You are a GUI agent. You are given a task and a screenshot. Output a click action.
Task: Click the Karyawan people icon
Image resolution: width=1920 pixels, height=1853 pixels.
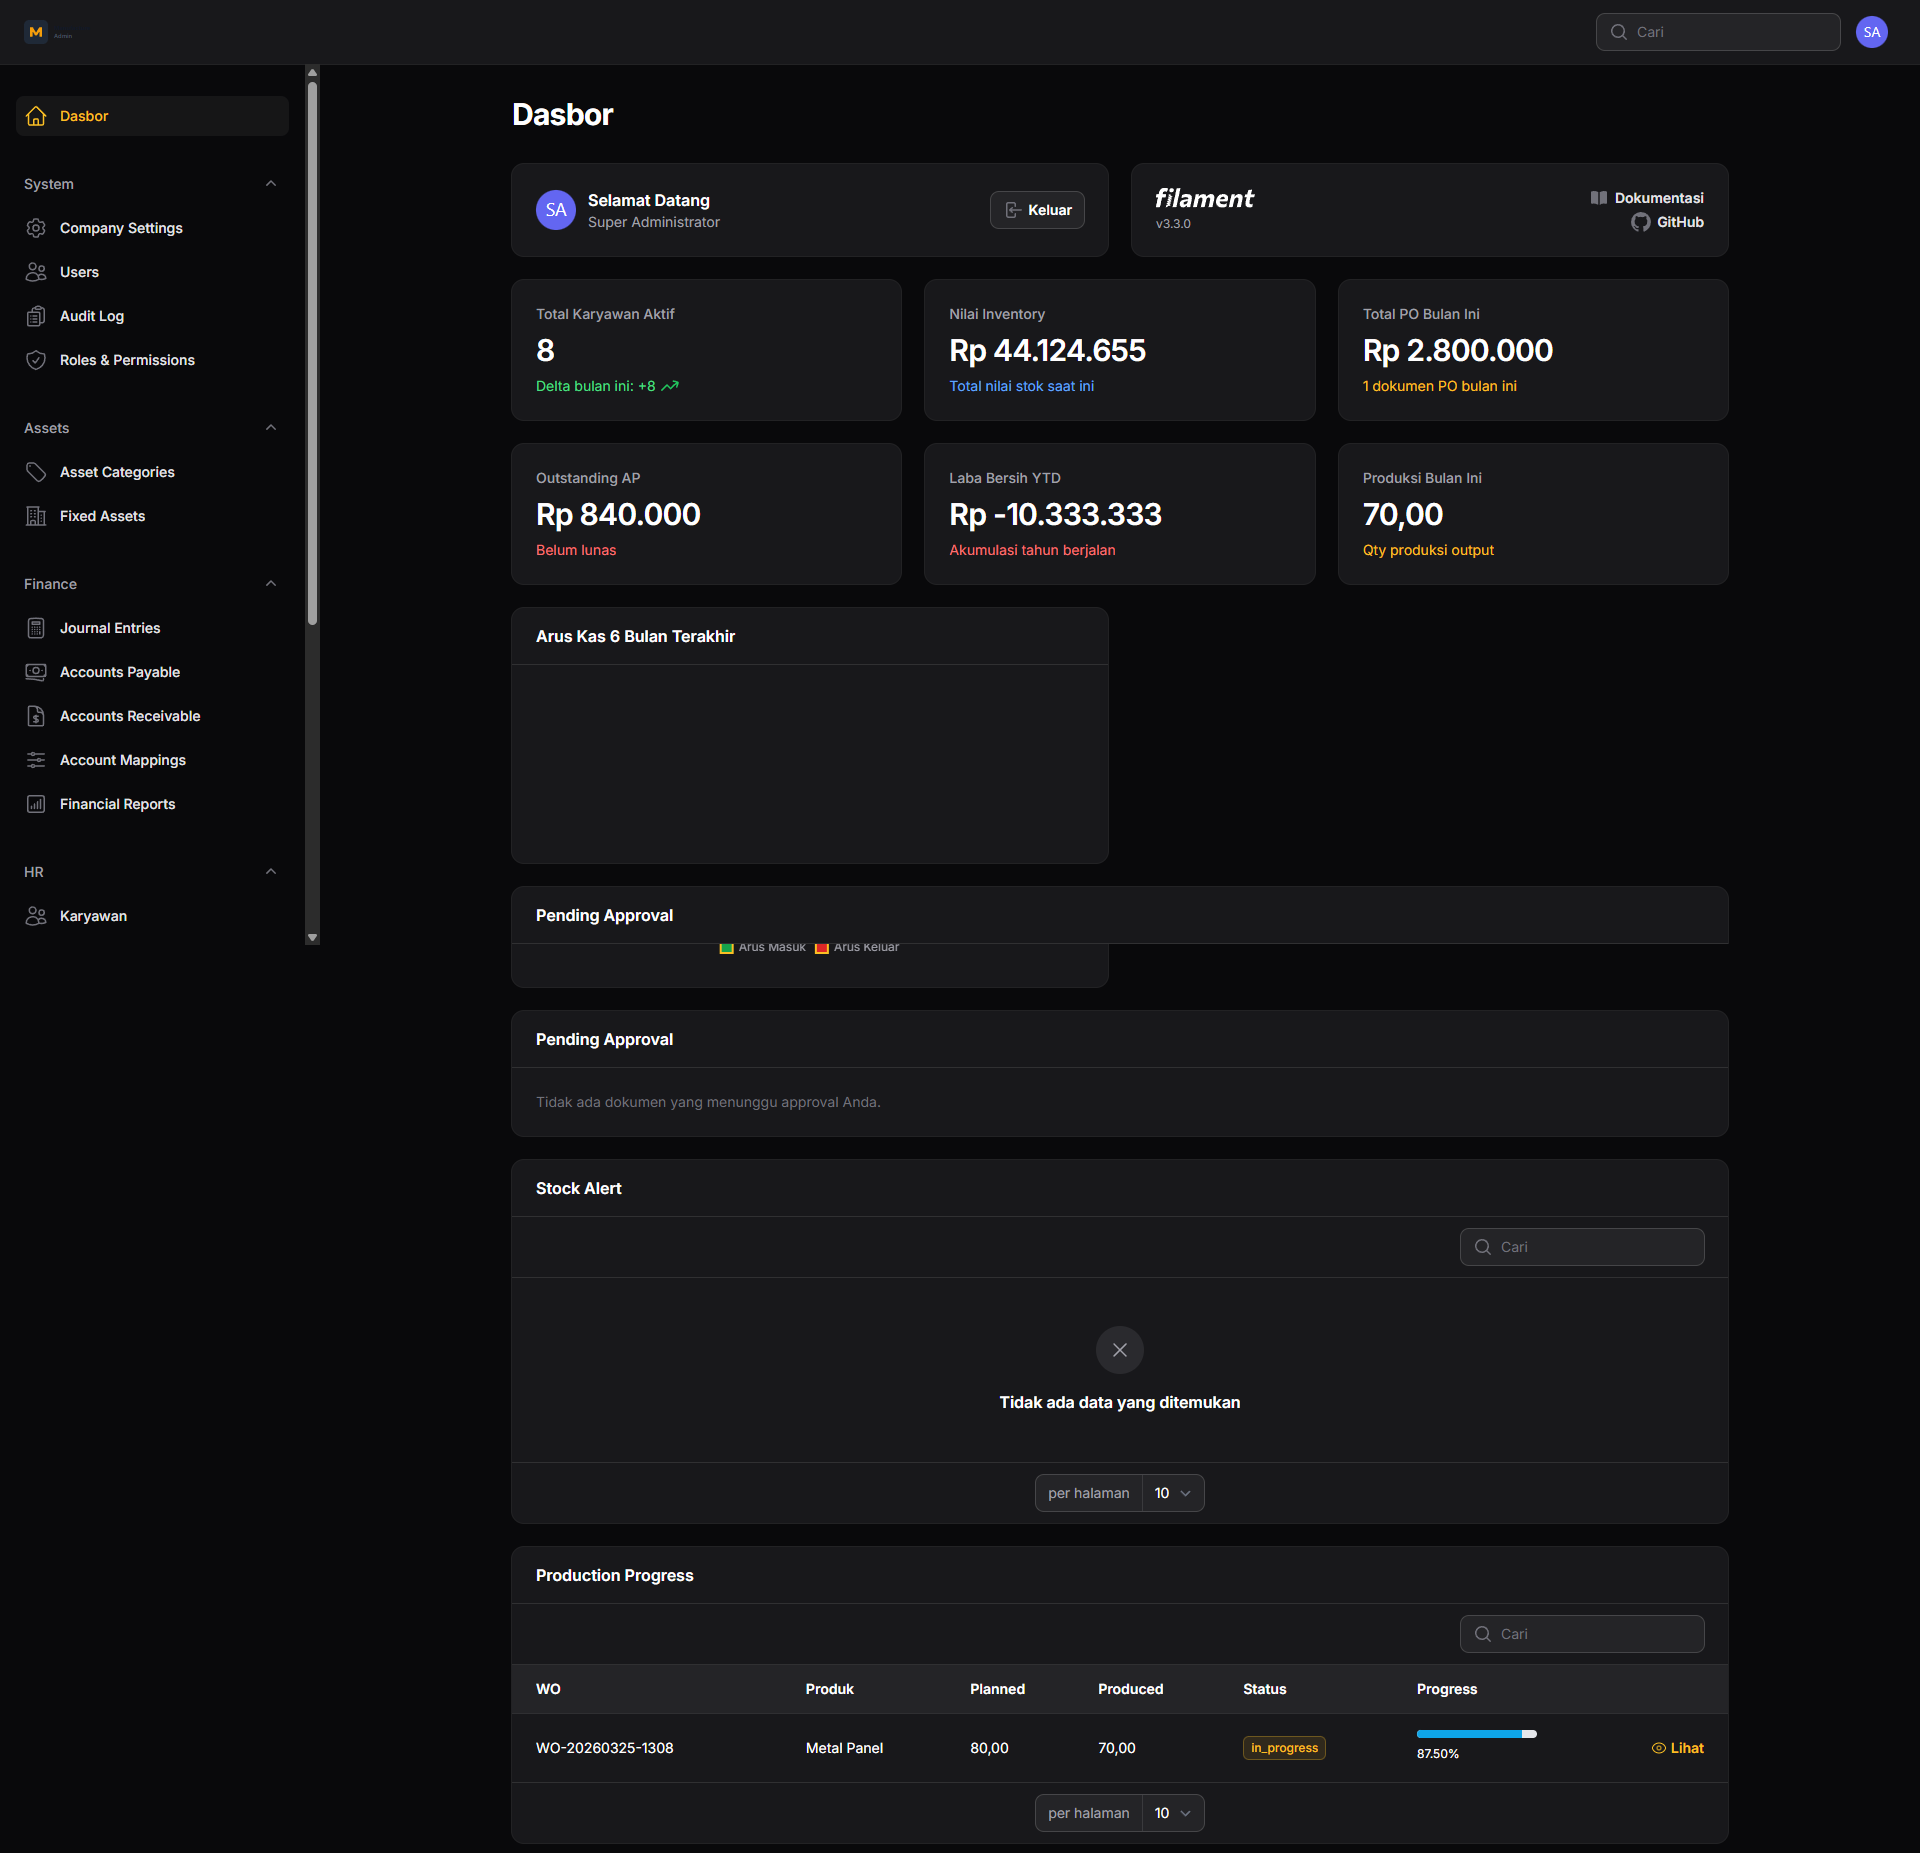36,916
